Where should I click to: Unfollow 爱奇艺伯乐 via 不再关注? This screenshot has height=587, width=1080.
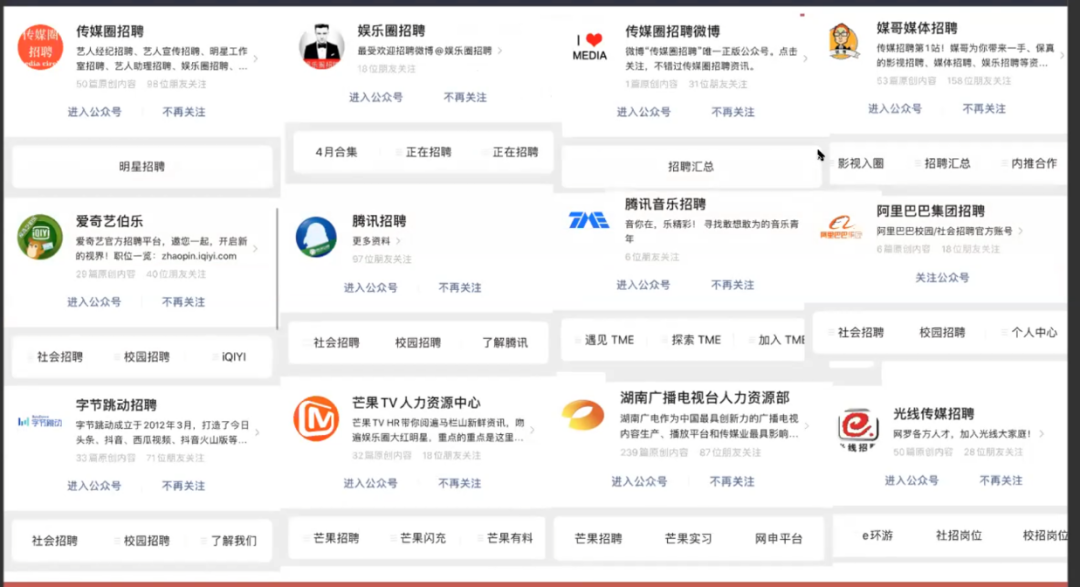click(x=184, y=302)
